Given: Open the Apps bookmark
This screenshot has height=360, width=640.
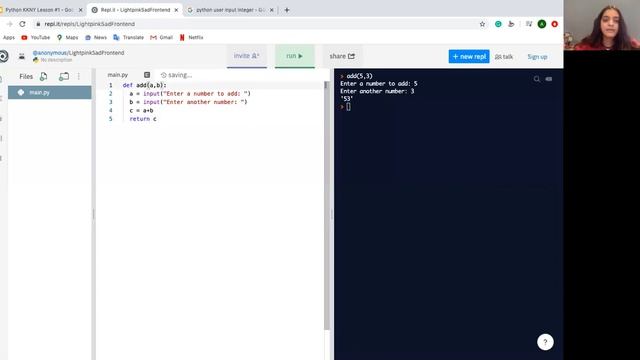Looking at the screenshot, I should 9,38.
